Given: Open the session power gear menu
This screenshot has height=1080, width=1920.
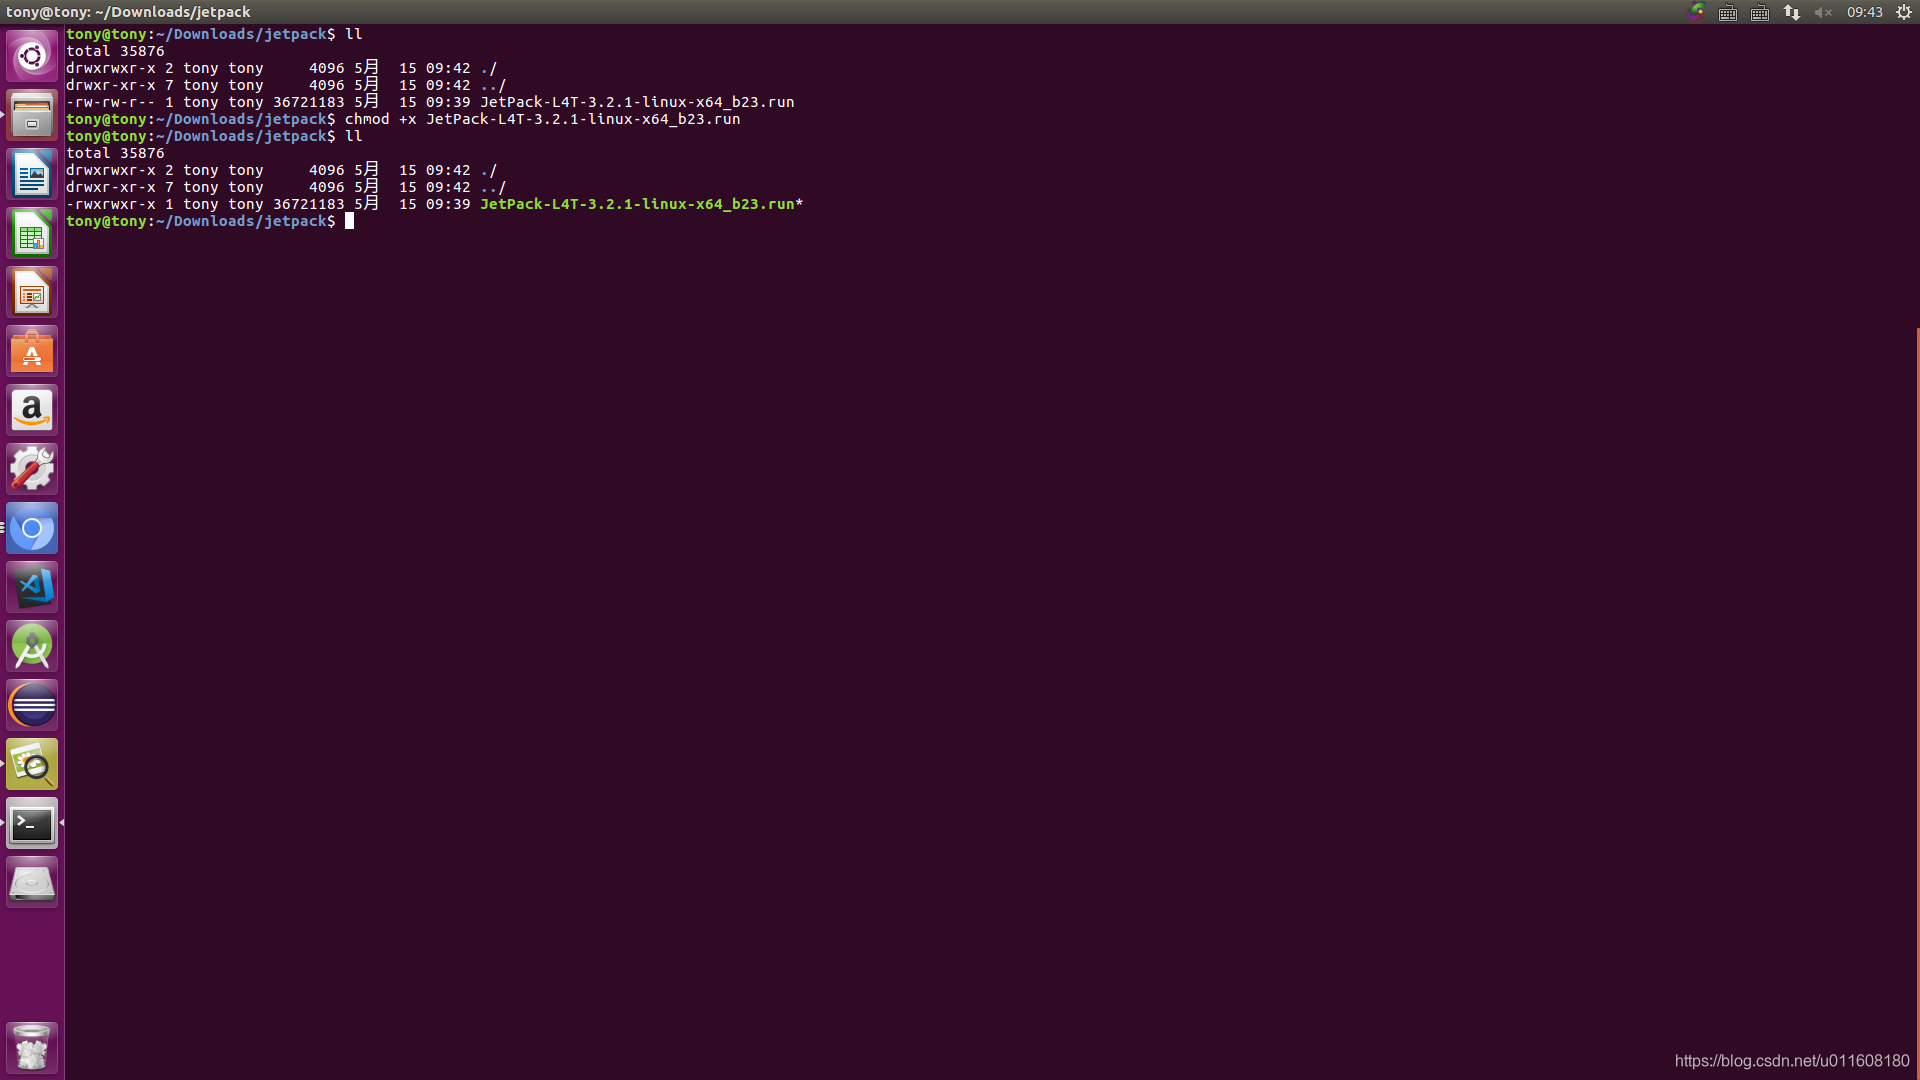Looking at the screenshot, I should 1904,12.
